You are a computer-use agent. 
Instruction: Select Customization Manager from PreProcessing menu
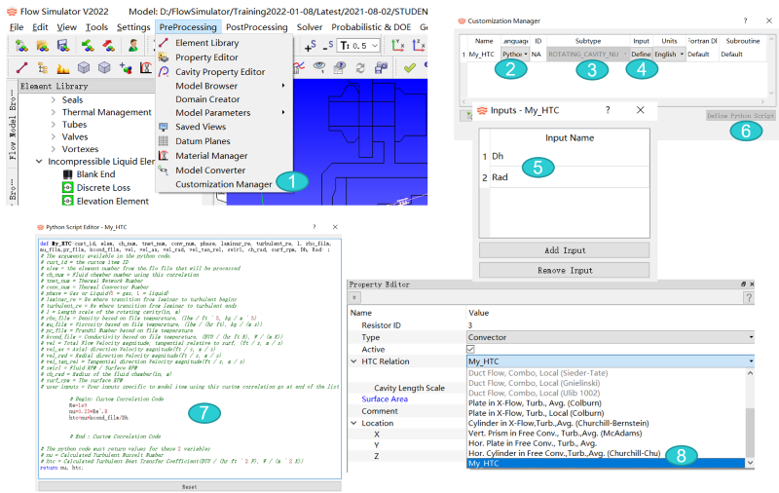[224, 184]
